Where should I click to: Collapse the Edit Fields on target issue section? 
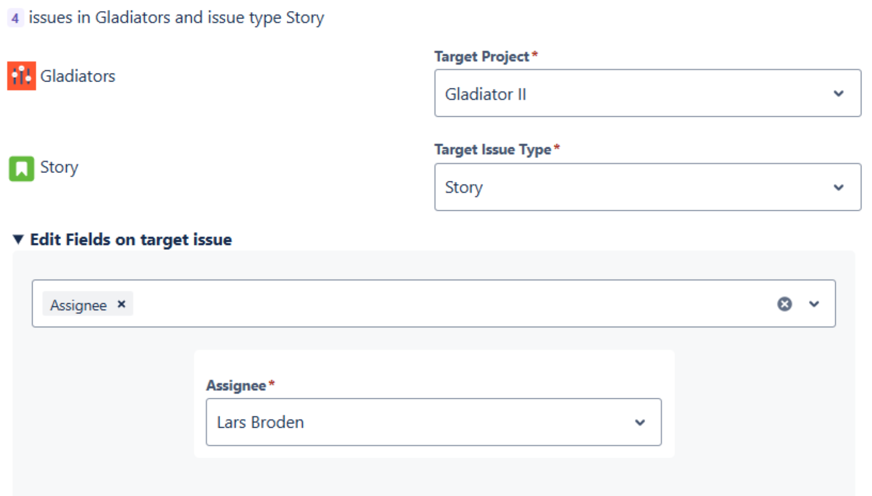tap(19, 240)
